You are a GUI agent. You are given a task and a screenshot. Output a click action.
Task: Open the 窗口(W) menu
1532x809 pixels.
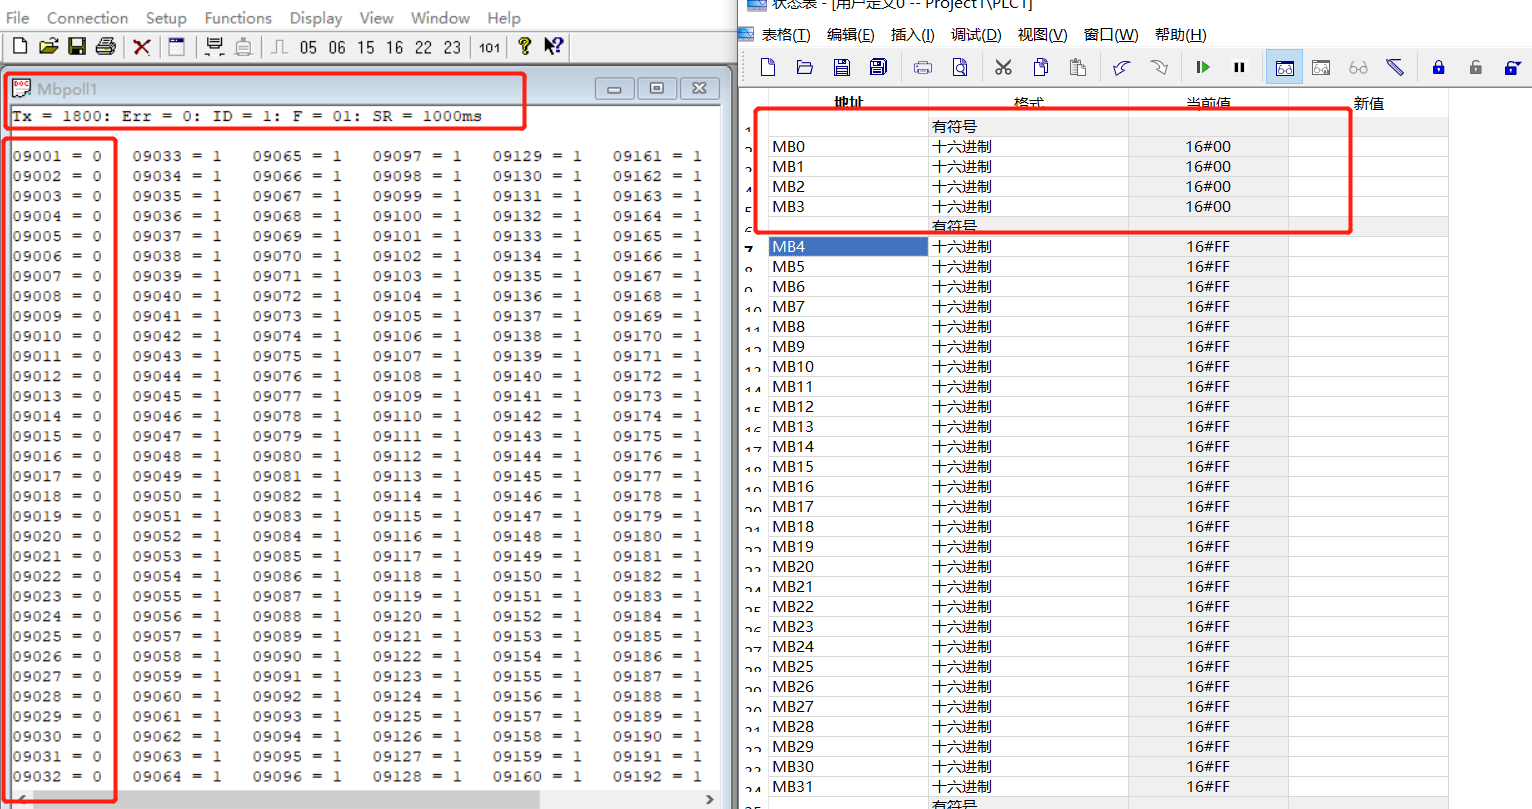pos(1111,35)
